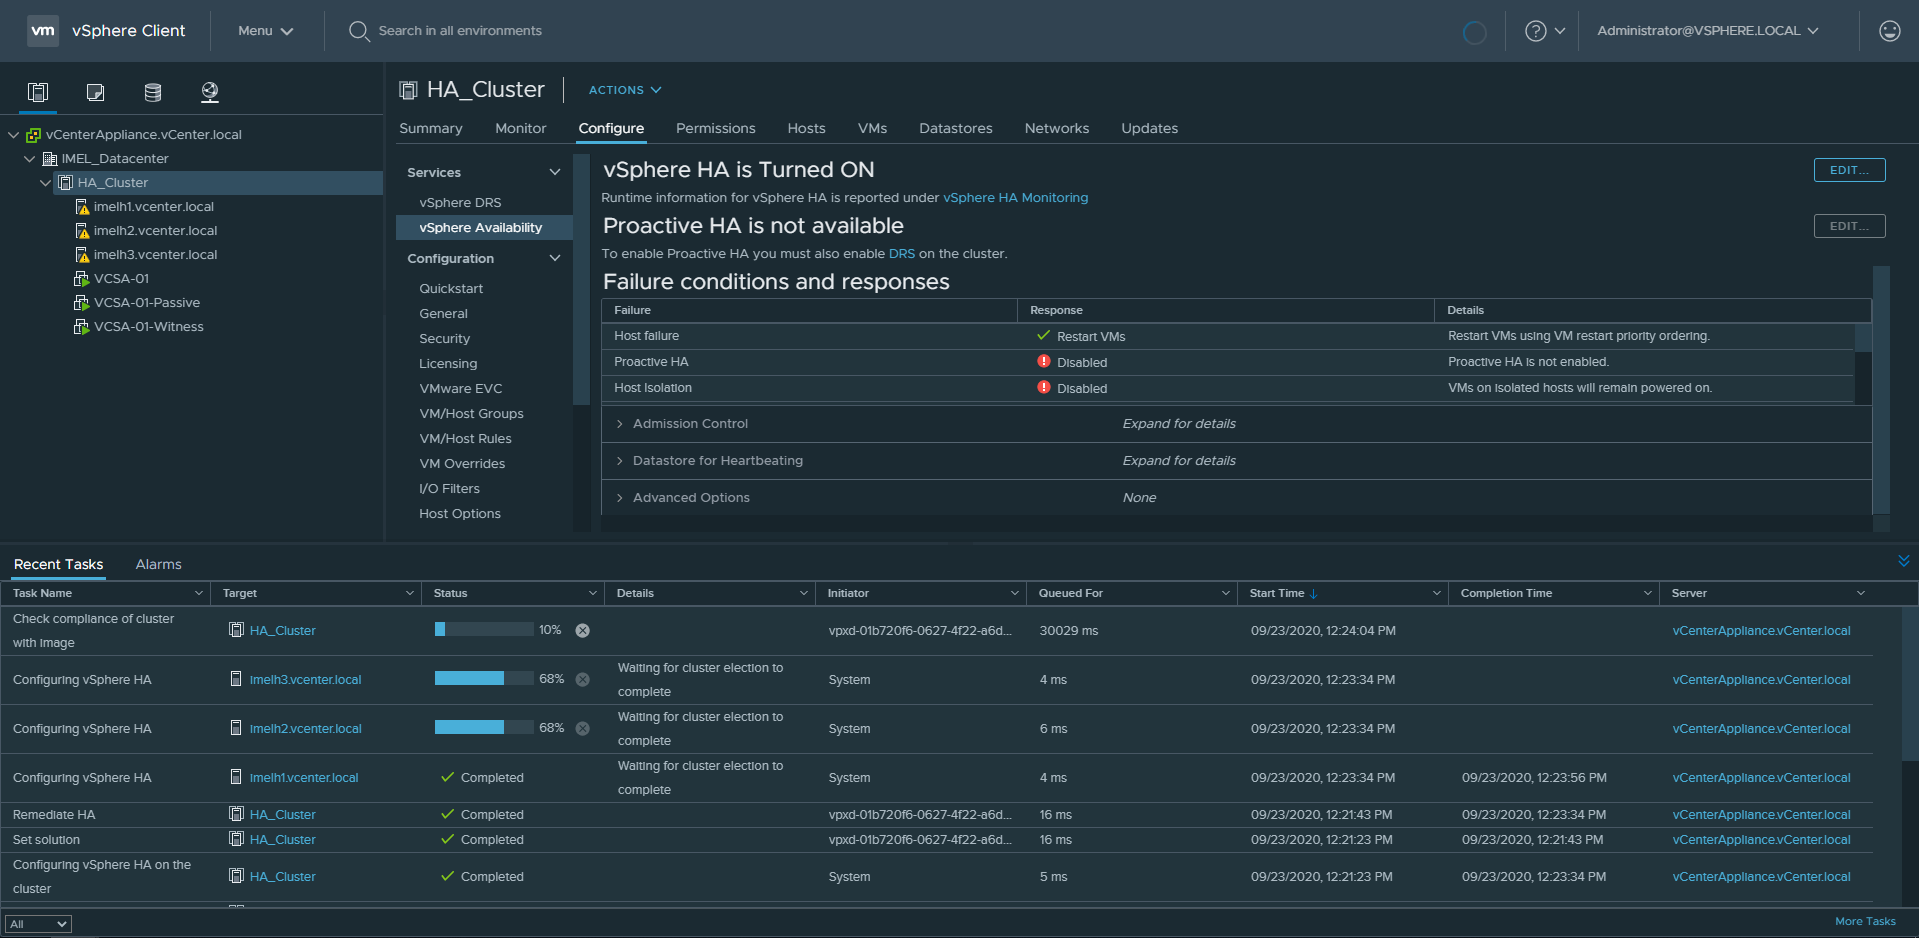The width and height of the screenshot is (1919, 938).
Task: Collapse the IMEL_Datacenter tree node
Action: [29, 159]
